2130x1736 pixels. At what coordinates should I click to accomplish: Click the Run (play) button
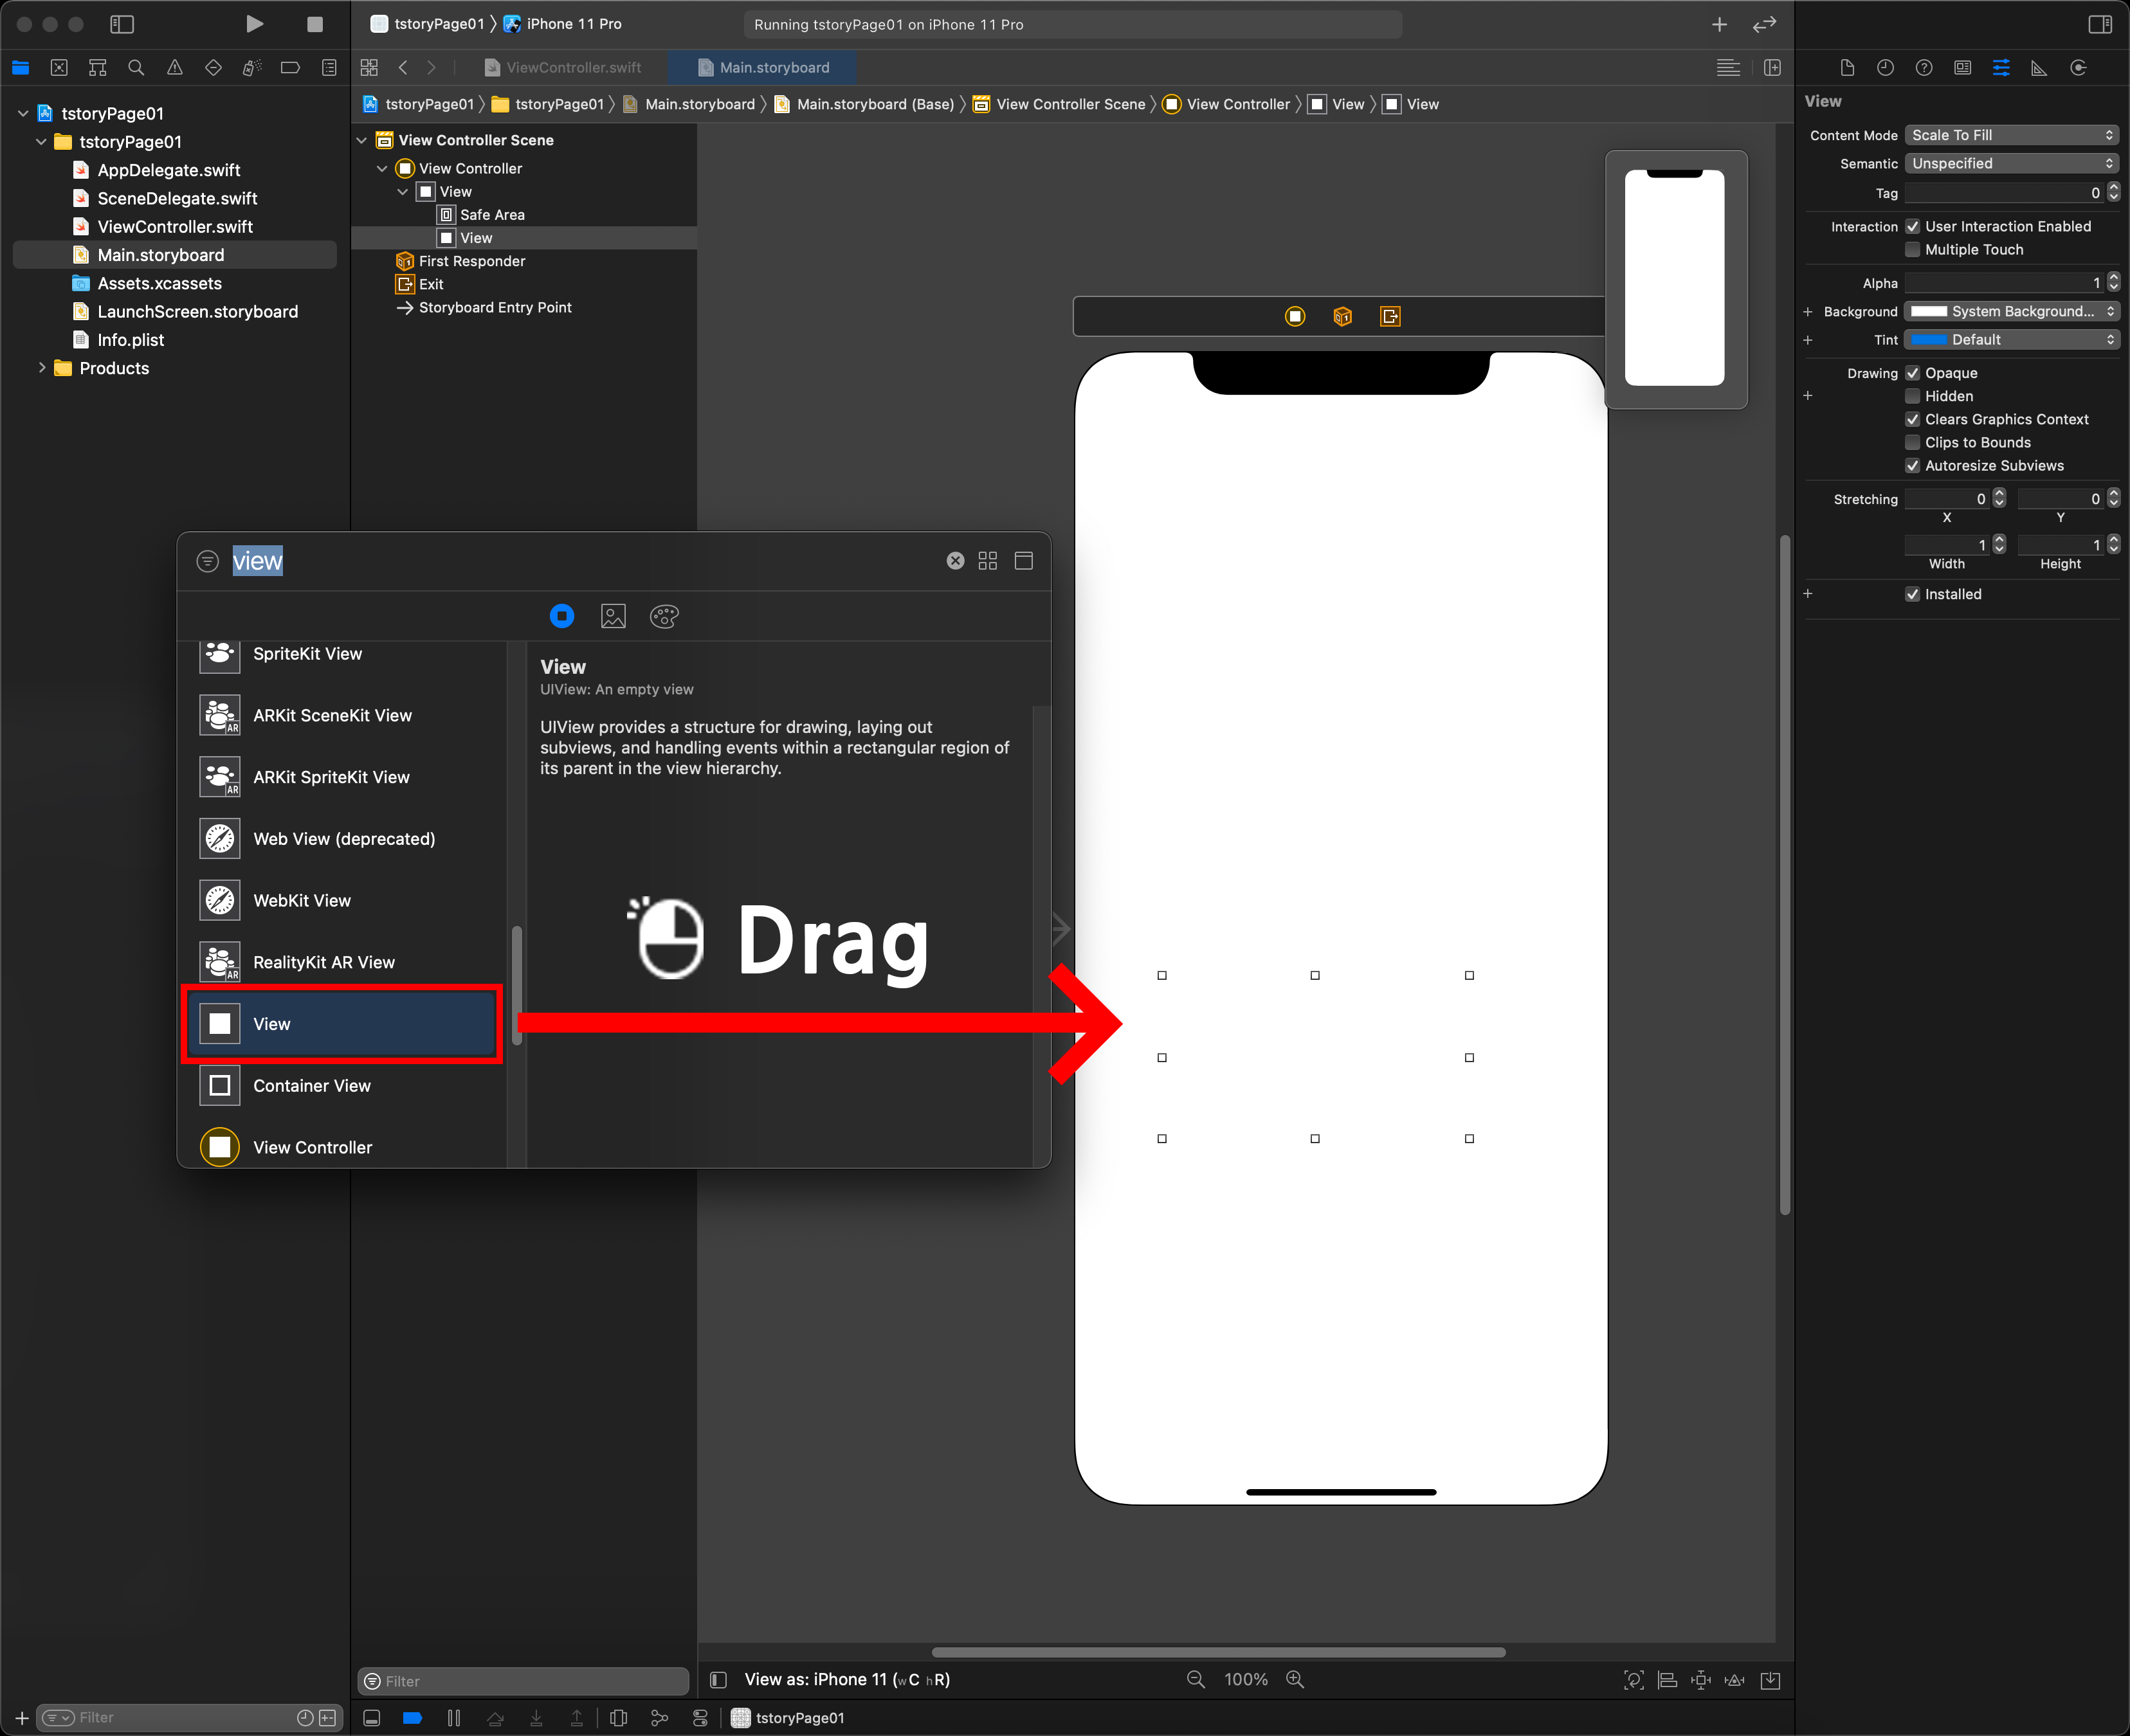click(x=254, y=24)
